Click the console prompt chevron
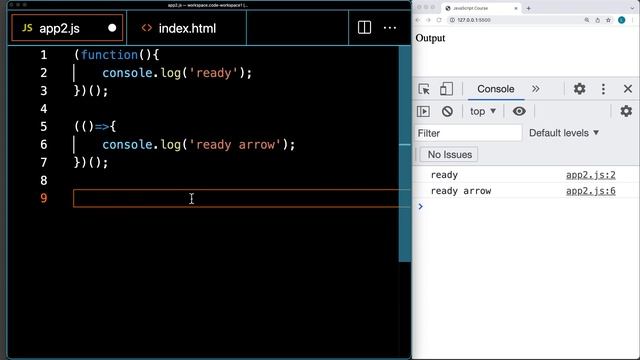Viewport: 640px width, 360px height. tap(420, 207)
